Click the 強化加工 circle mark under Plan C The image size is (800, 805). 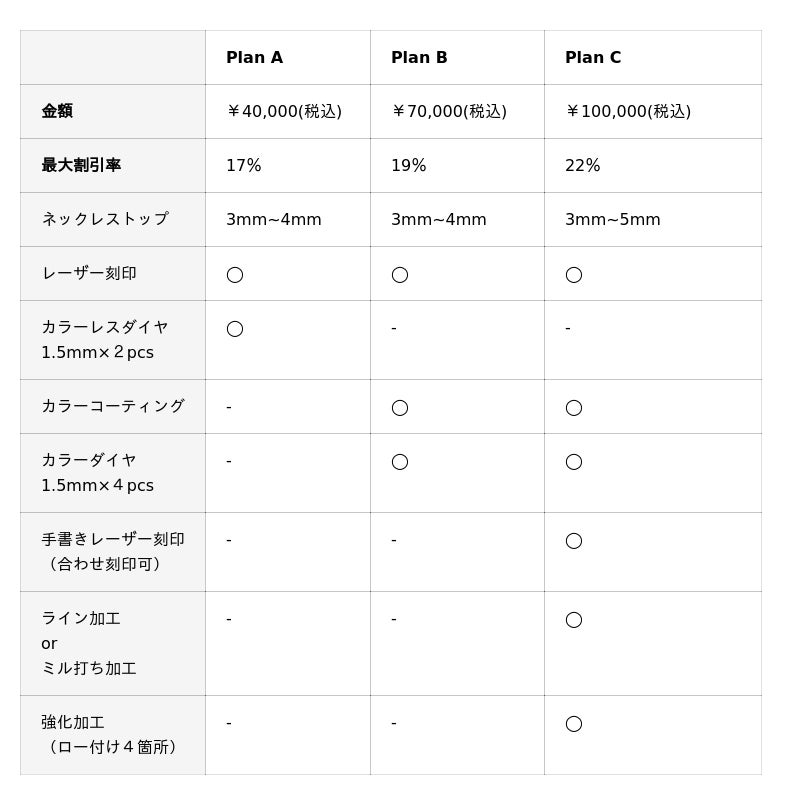point(574,723)
